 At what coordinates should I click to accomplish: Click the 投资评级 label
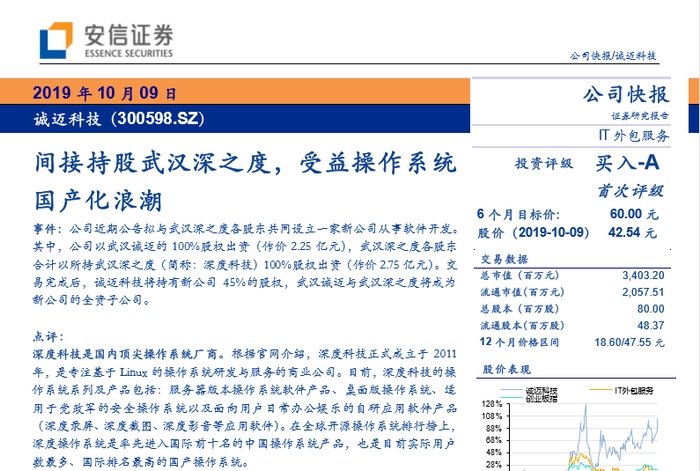(544, 163)
